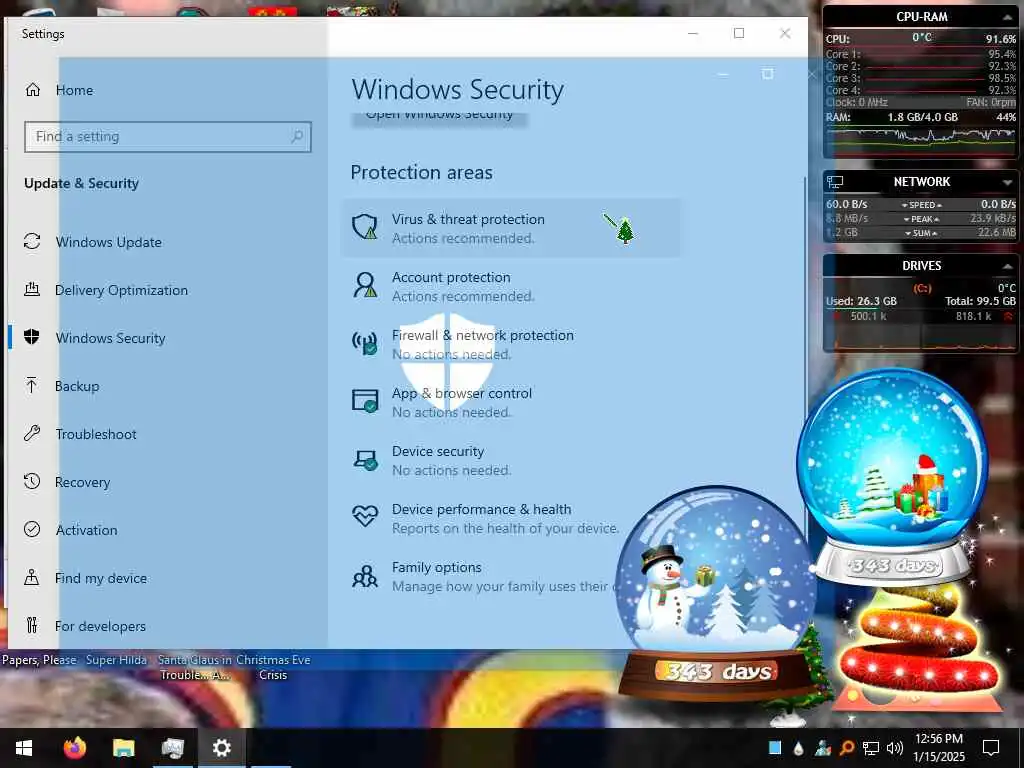Click the Device performance heart icon
Screen dimensions: 1024x768
click(x=365, y=516)
